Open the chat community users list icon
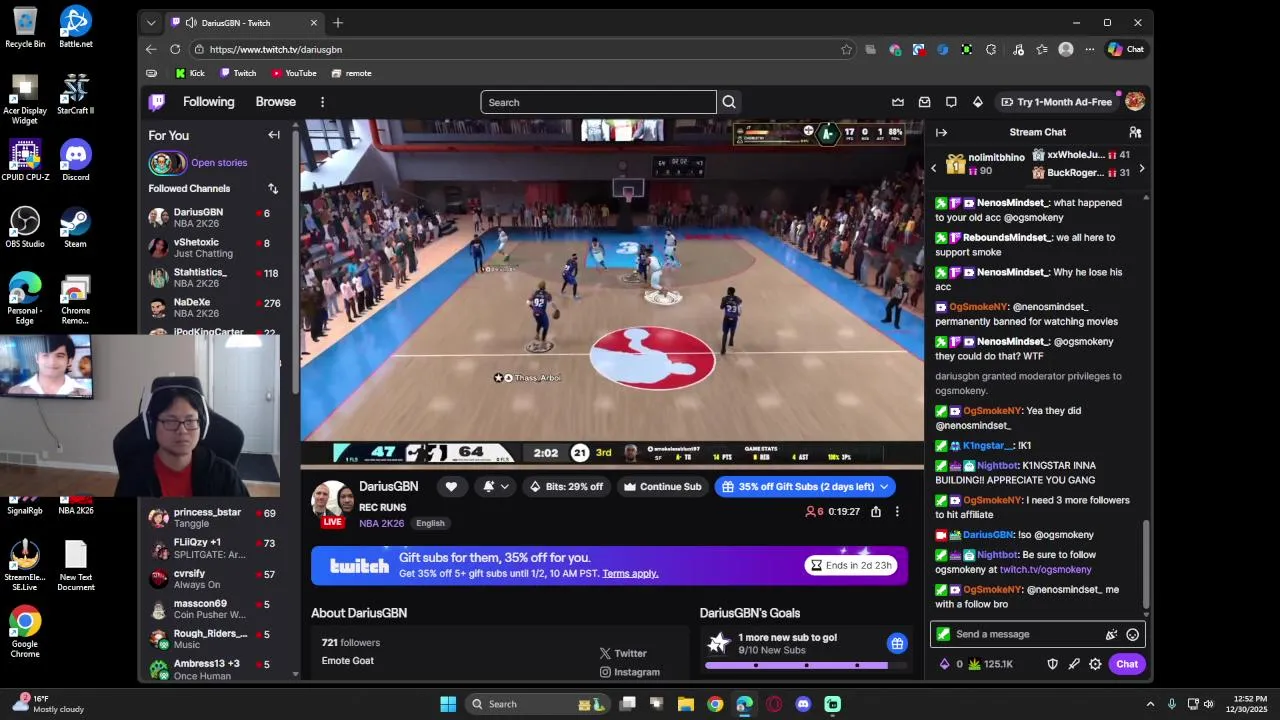 [1135, 132]
